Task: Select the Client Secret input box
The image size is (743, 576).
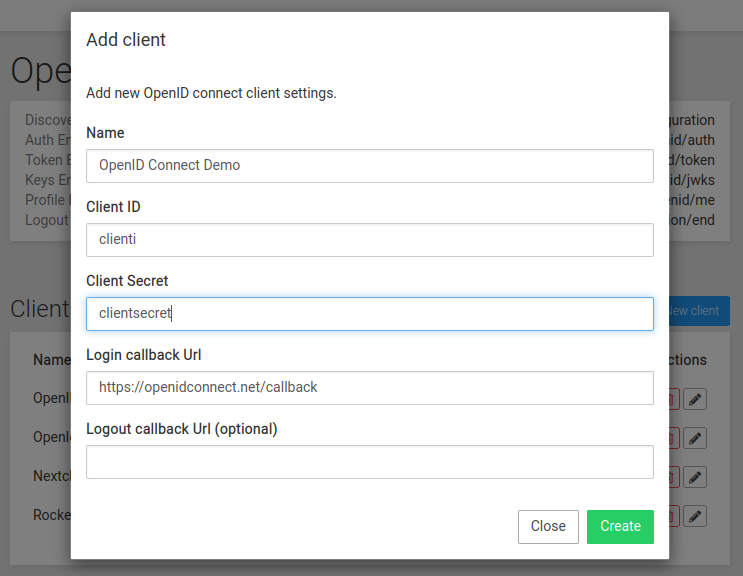Action: tap(369, 314)
